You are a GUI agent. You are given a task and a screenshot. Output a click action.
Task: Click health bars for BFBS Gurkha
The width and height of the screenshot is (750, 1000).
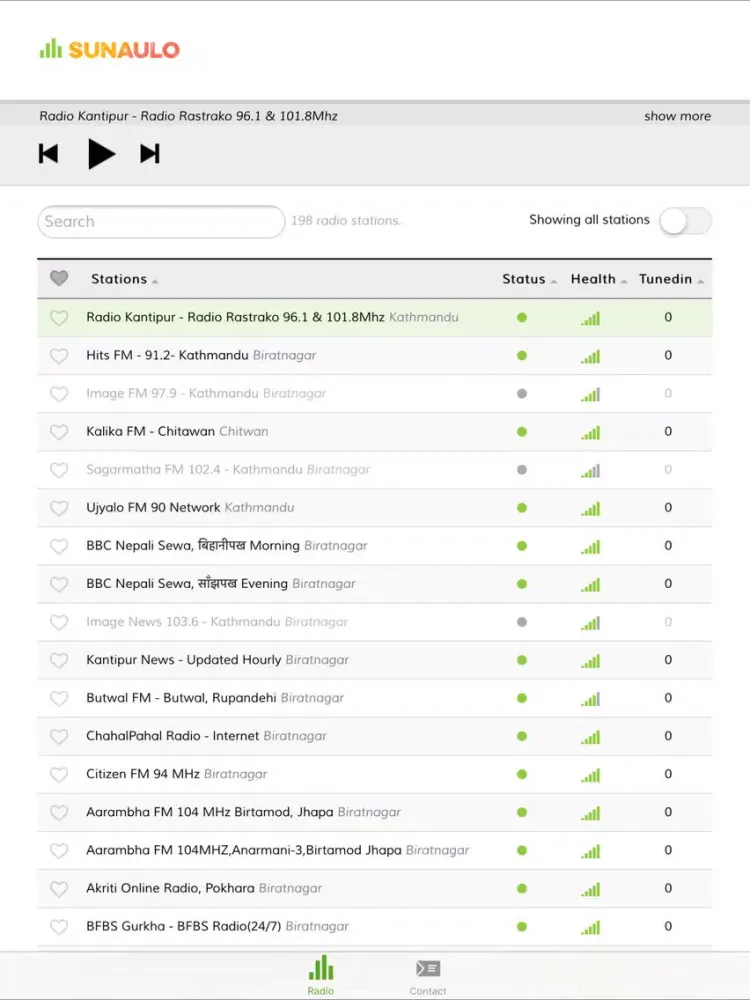point(591,927)
